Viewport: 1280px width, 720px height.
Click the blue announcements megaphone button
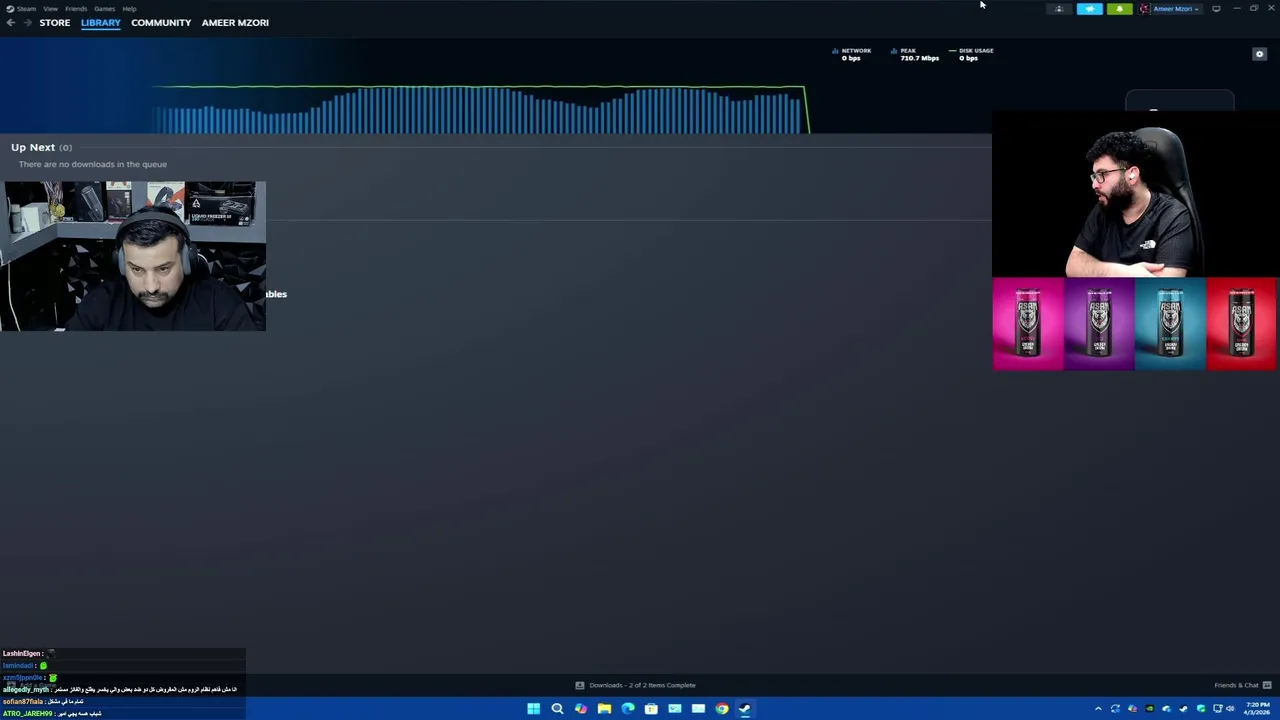click(x=1090, y=9)
